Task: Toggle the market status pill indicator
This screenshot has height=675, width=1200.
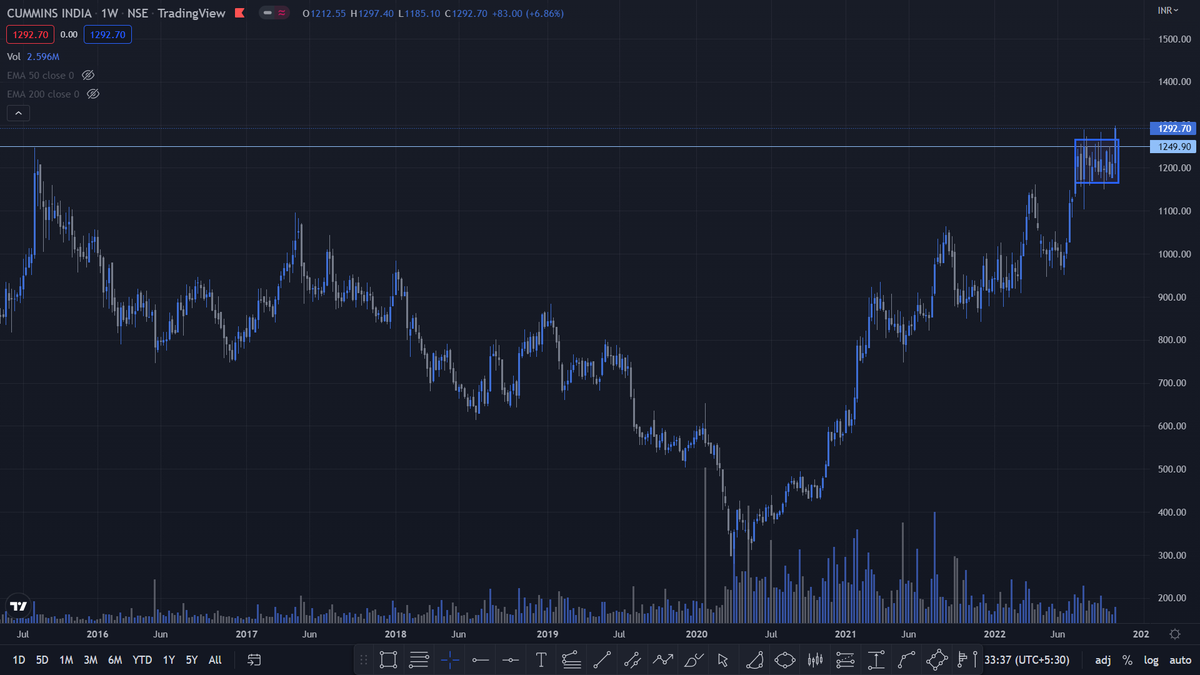Action: (273, 12)
